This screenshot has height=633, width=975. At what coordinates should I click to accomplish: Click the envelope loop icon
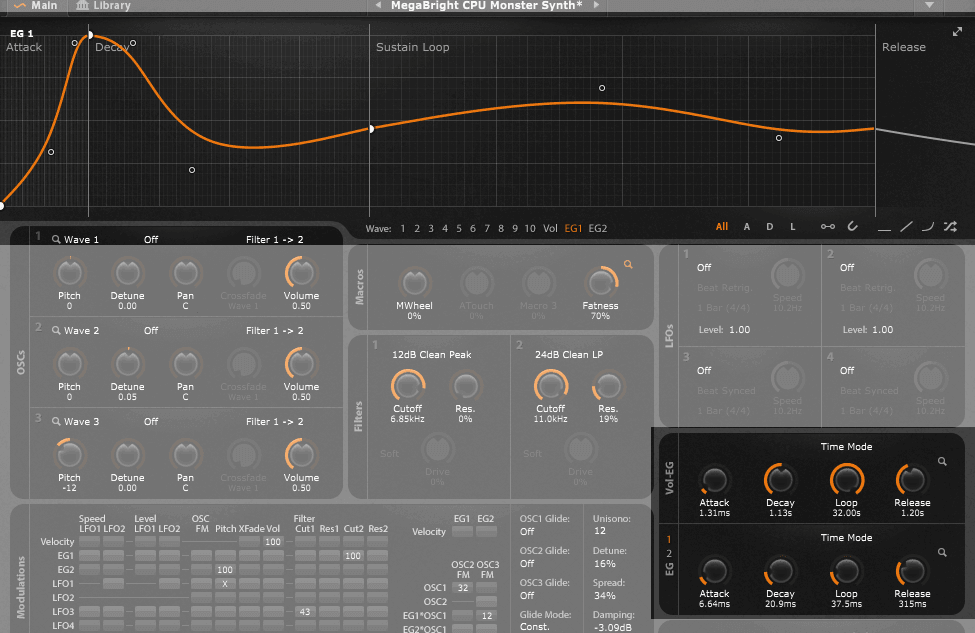tap(853, 227)
